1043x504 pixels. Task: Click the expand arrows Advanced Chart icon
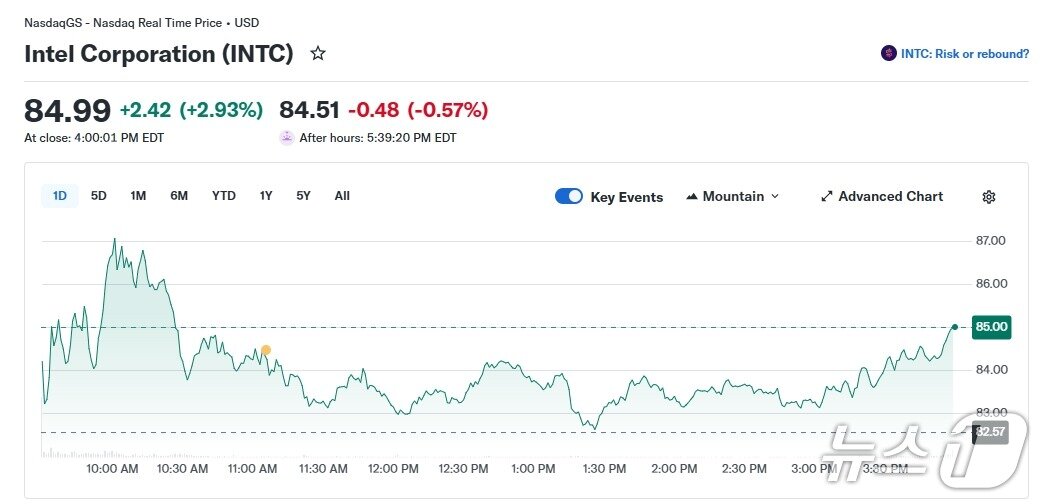click(x=827, y=197)
